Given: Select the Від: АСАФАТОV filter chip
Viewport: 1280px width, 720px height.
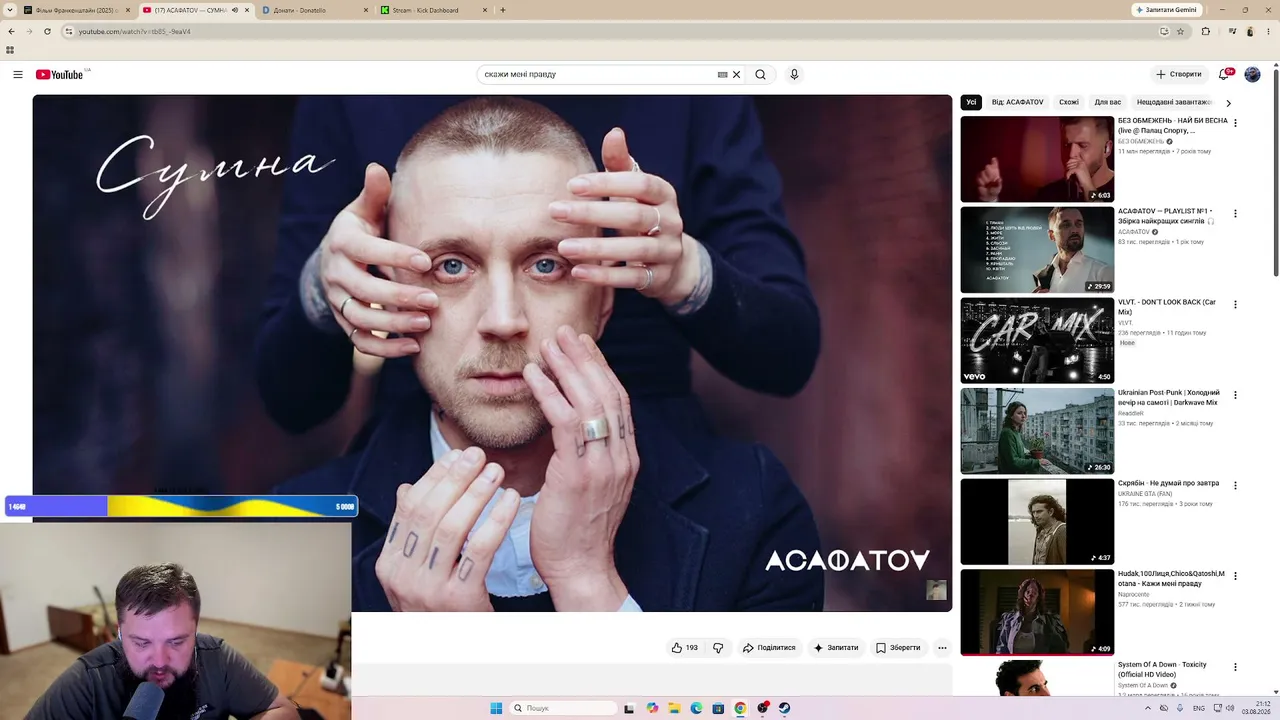Looking at the screenshot, I should click(x=1017, y=102).
